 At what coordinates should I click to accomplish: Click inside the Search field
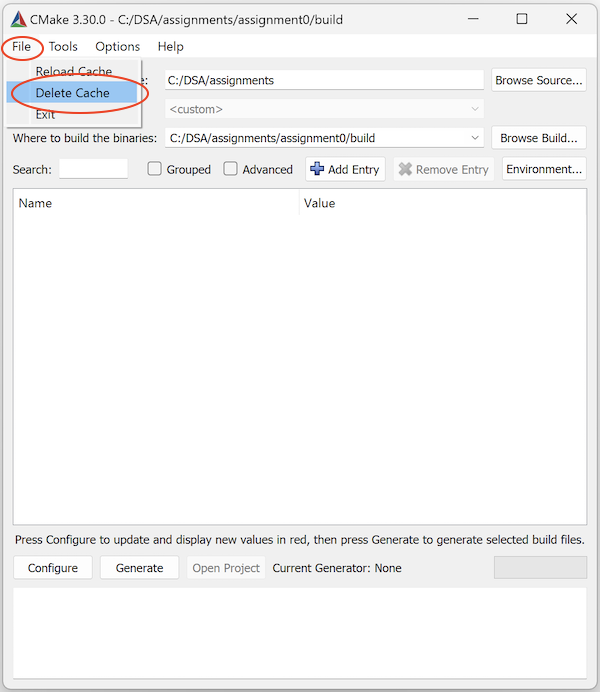(93, 169)
